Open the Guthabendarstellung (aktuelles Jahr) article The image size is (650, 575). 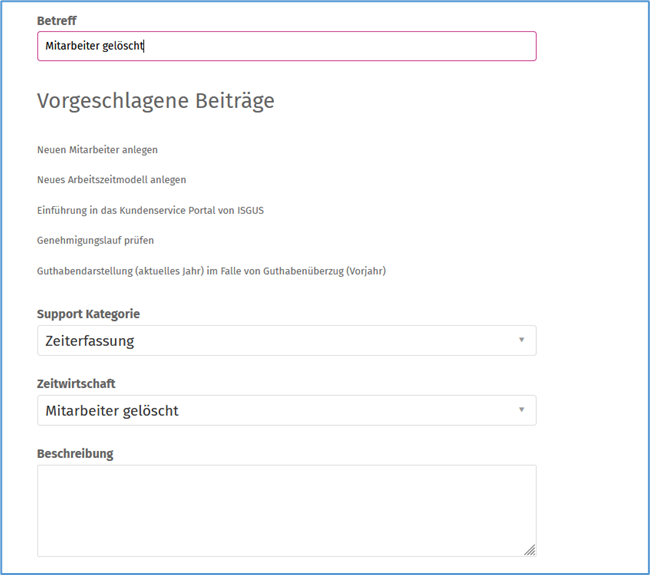point(211,271)
